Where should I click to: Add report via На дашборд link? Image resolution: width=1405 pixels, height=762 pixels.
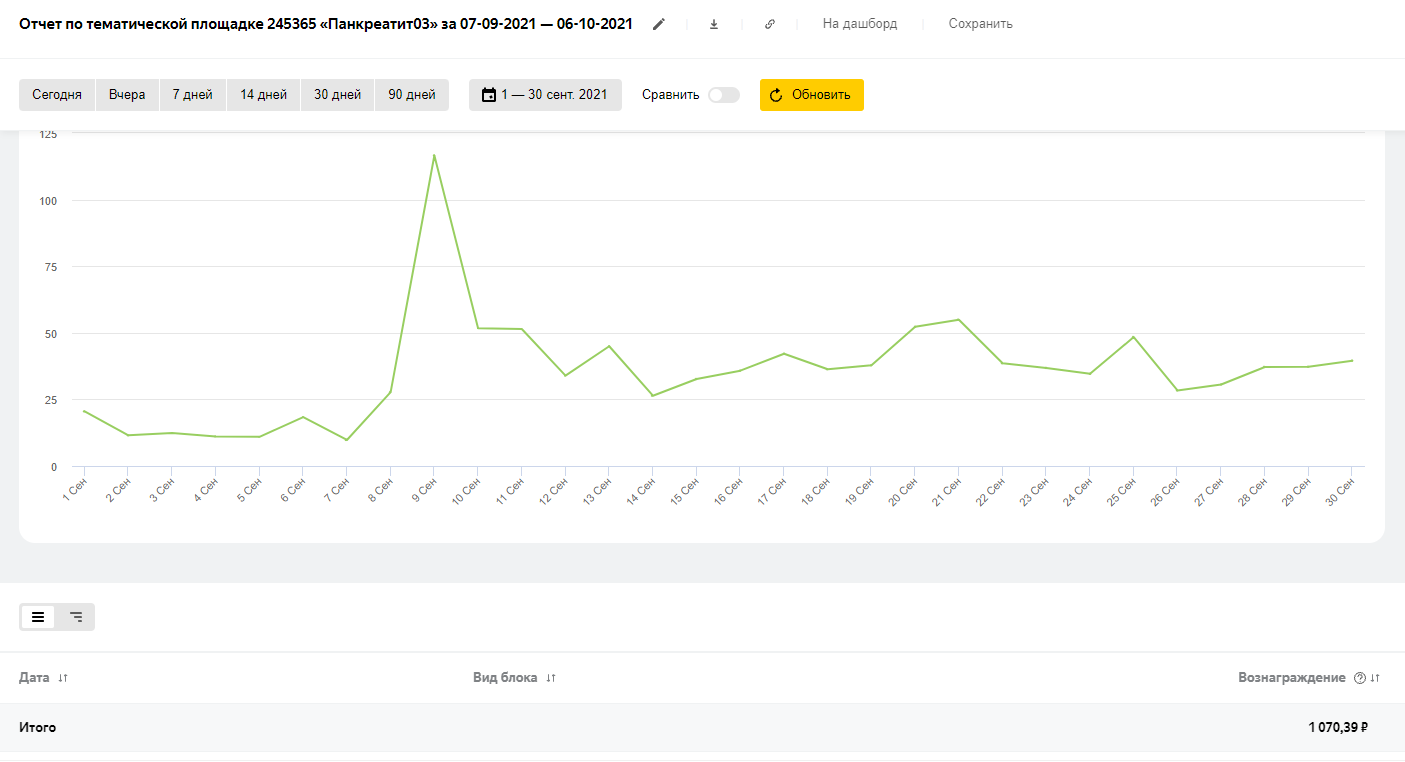click(x=859, y=24)
